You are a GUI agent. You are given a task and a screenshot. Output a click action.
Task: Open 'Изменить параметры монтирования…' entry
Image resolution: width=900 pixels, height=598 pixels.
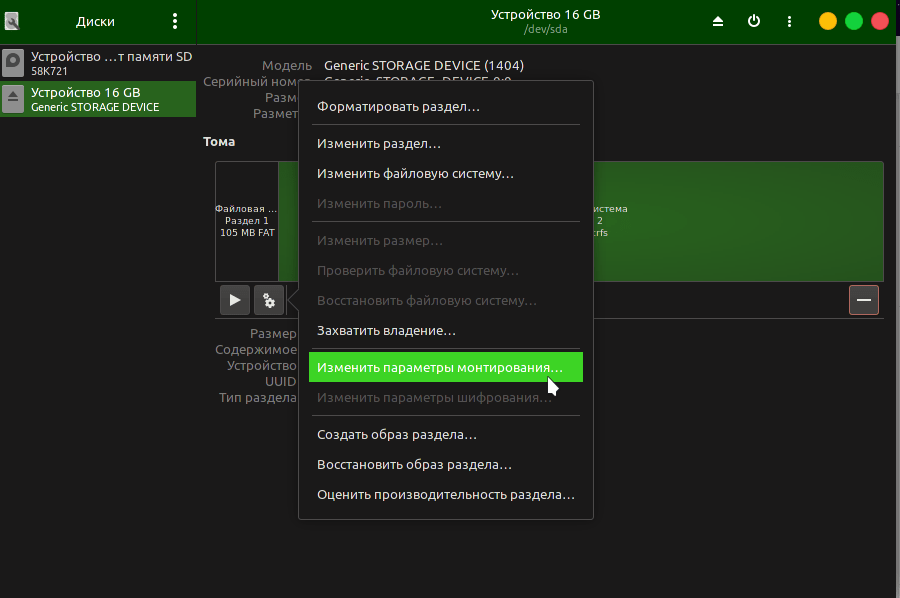[x=440, y=368]
